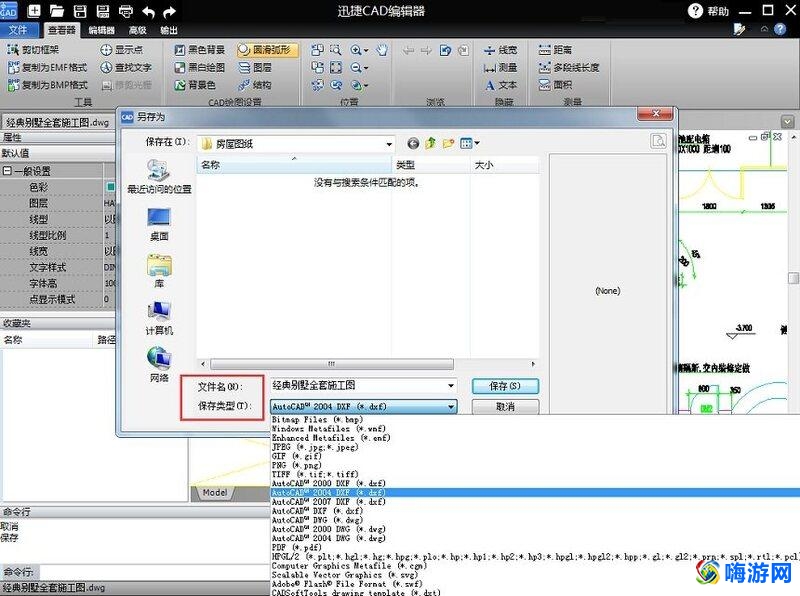Switch to 查看器 tab
800x596 pixels.
[x=61, y=31]
